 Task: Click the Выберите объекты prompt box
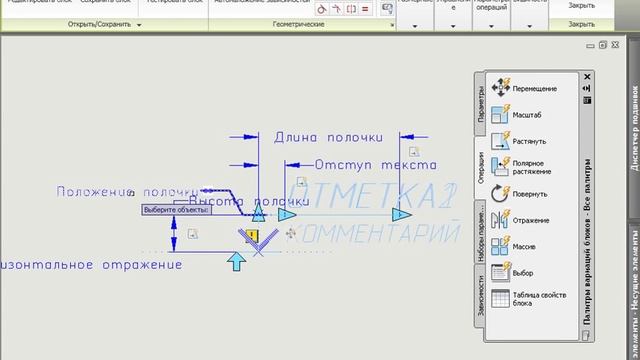click(x=177, y=210)
